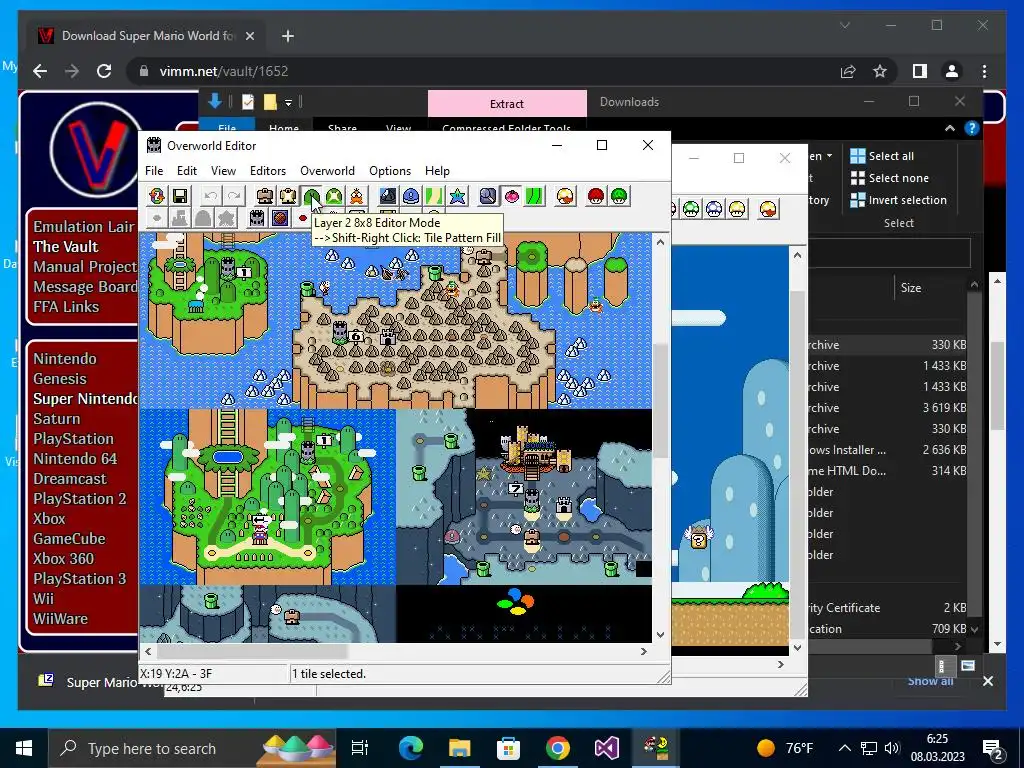1024x768 pixels.
Task: Open the Edit menu in Overworld Editor
Action: (187, 170)
